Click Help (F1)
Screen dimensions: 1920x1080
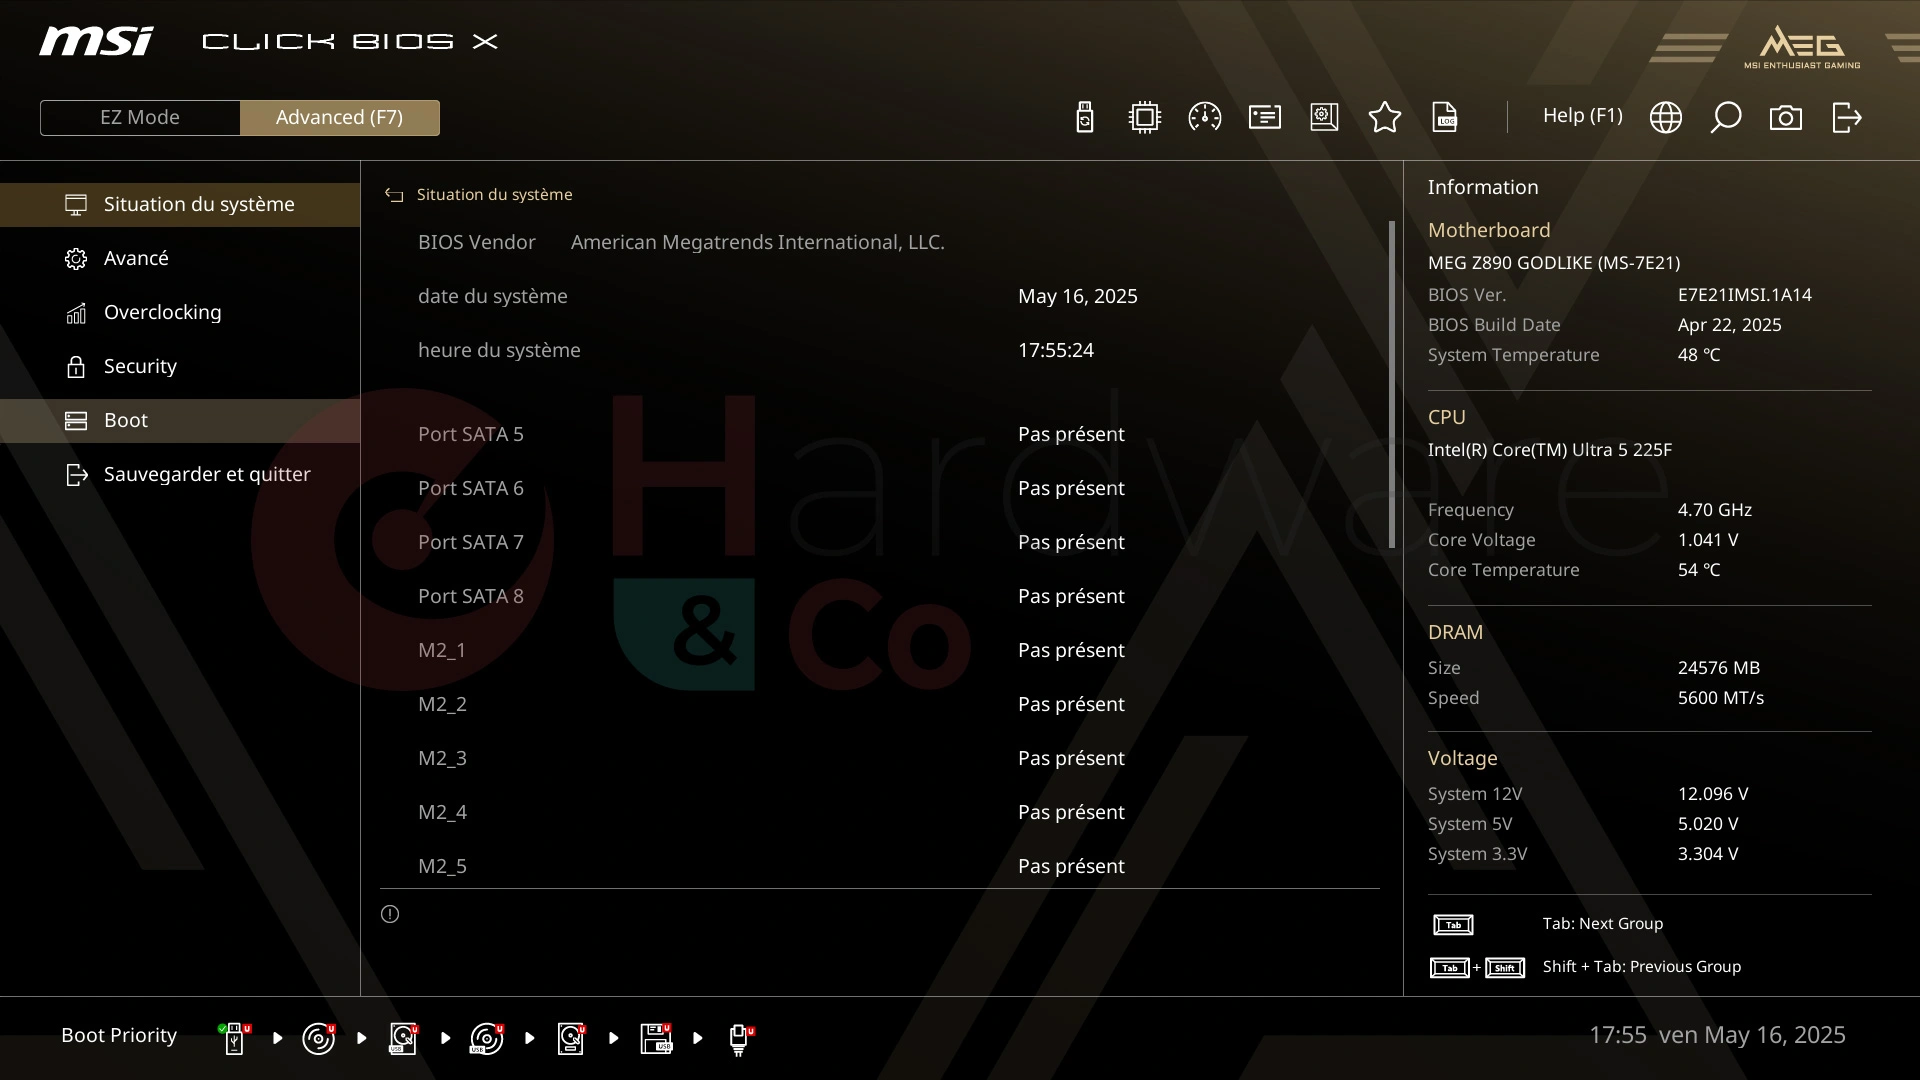1582,116
